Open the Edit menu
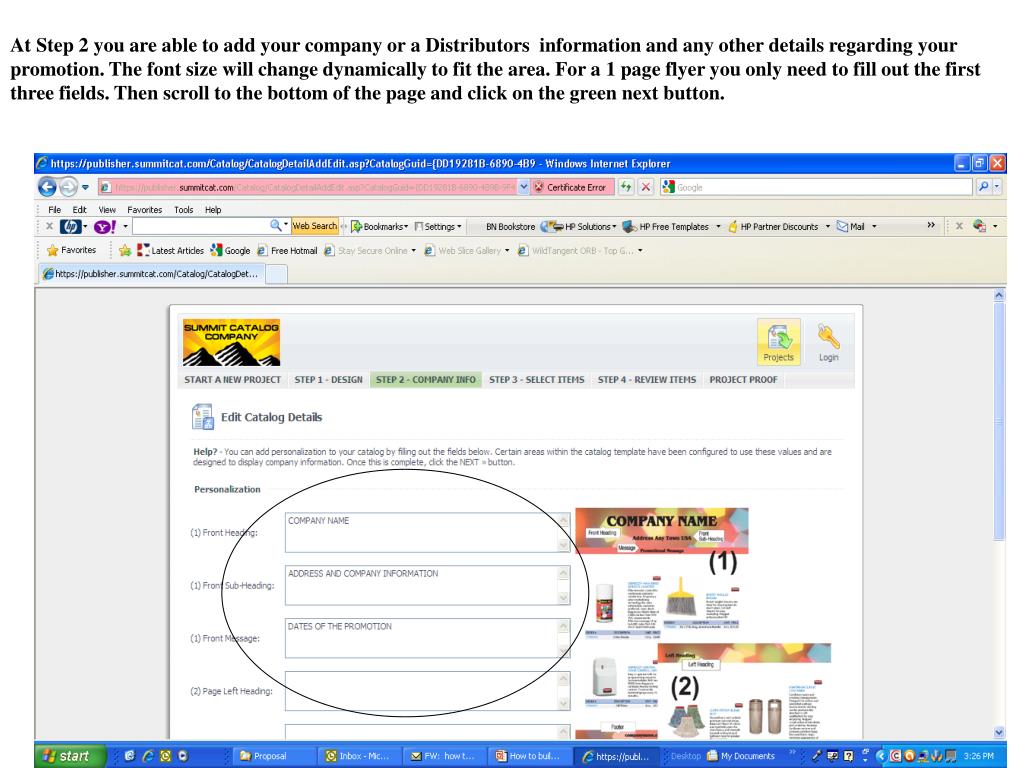This screenshot has height=768, width=1024. pos(79,210)
